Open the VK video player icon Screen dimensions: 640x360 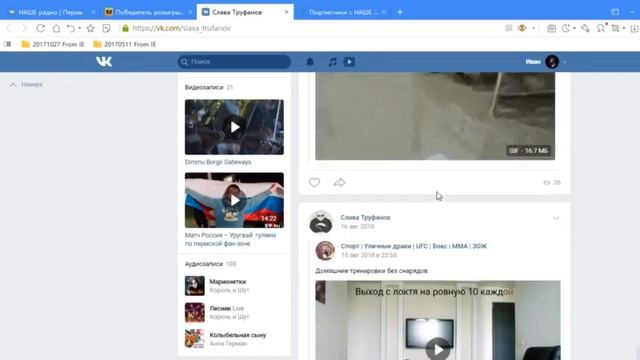349,62
